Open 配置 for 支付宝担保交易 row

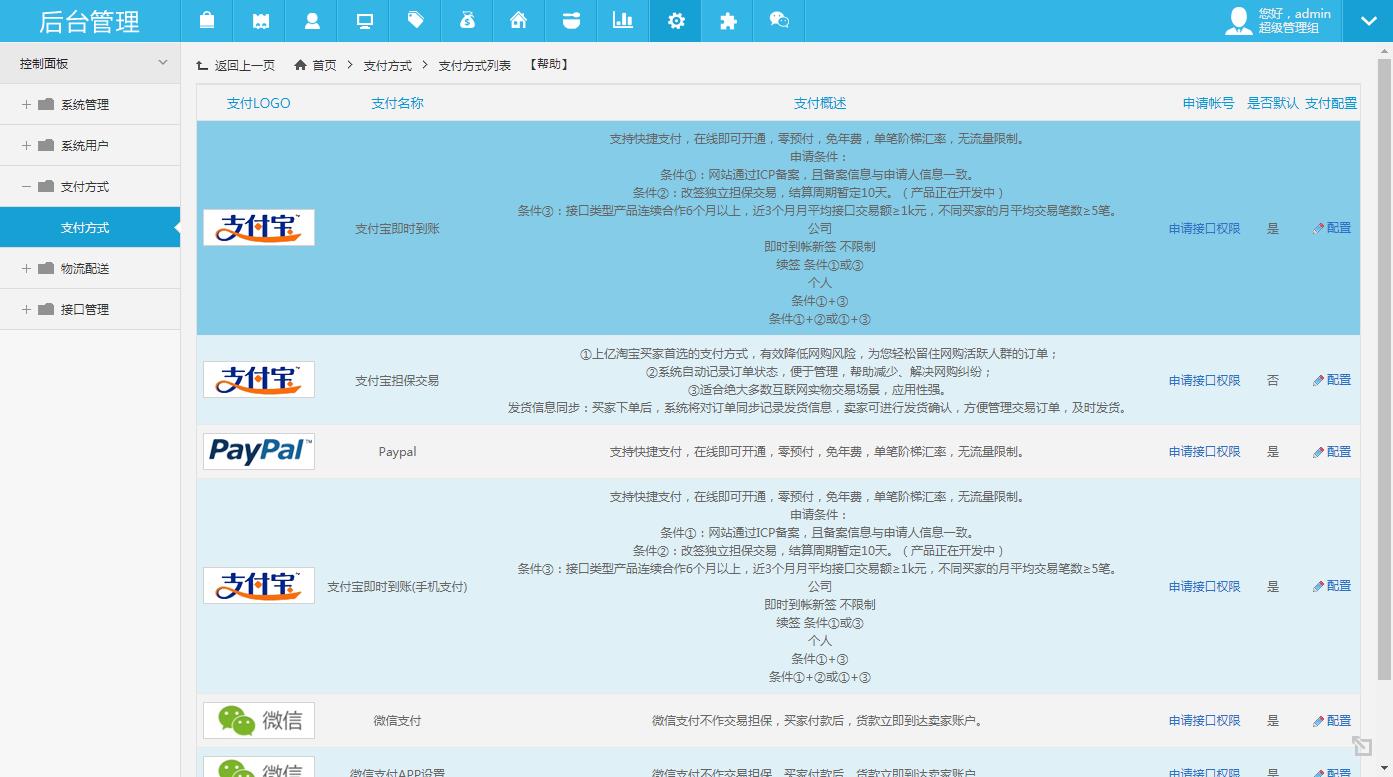(x=1332, y=380)
